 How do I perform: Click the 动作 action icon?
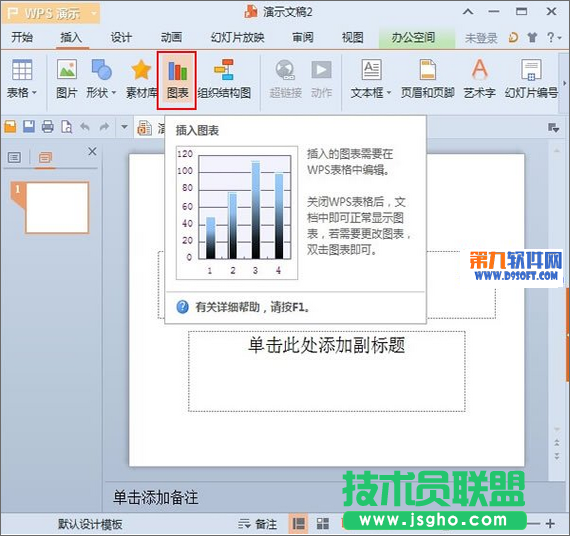coord(321,79)
